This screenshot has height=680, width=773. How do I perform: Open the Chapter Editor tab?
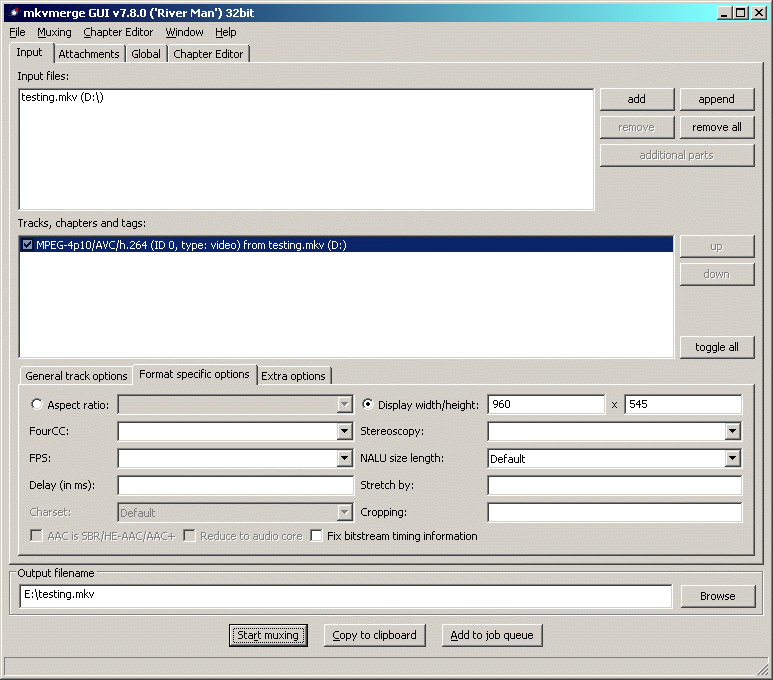coord(208,54)
